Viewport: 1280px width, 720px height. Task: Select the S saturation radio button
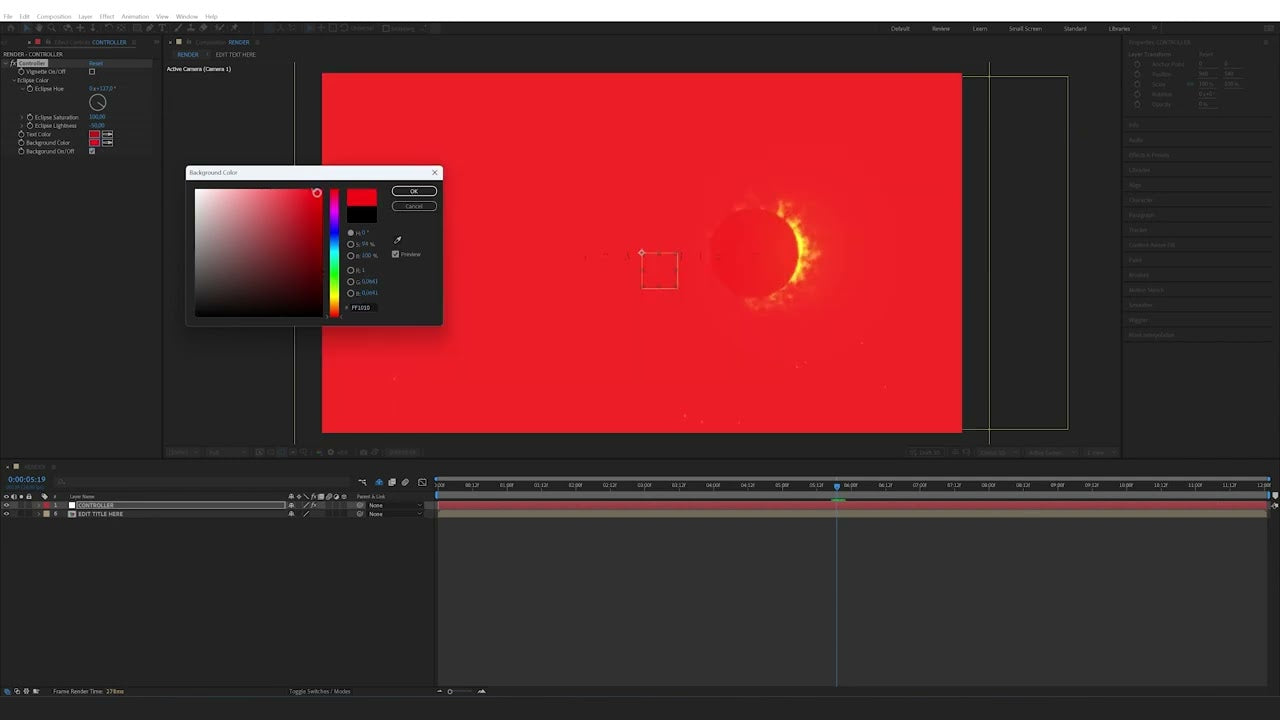(351, 244)
